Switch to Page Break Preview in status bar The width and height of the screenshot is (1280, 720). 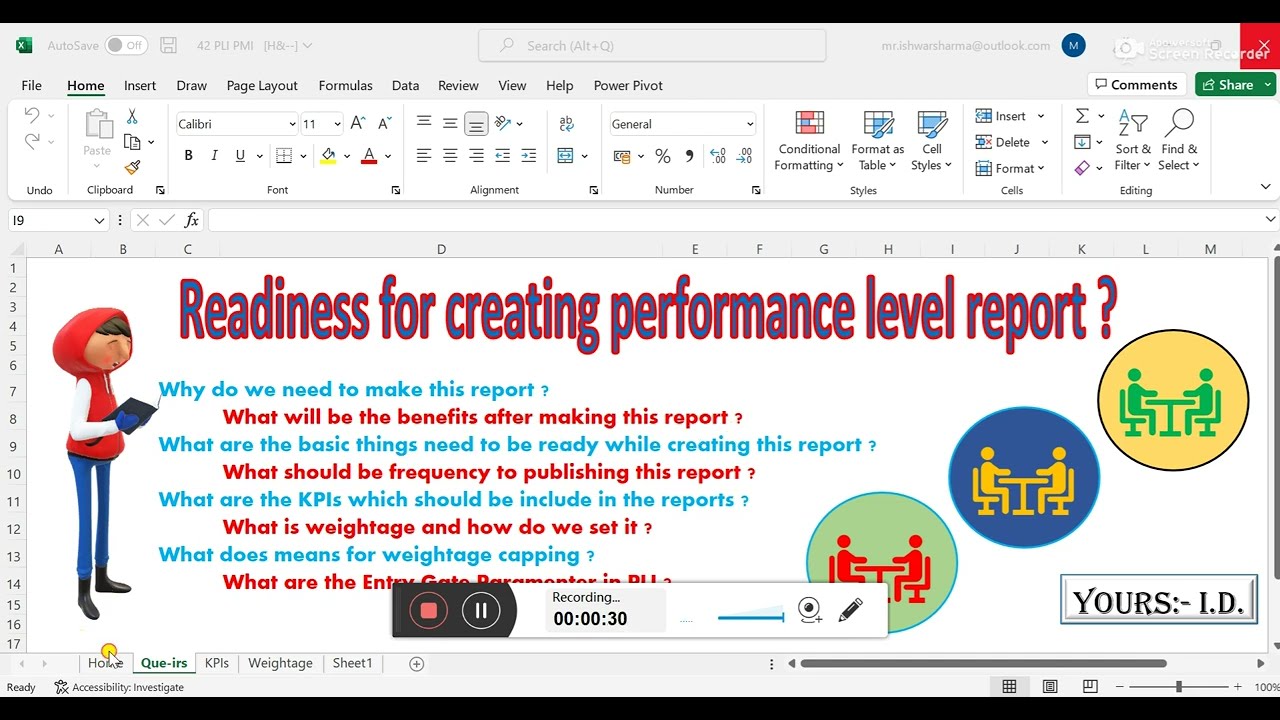tap(1089, 687)
